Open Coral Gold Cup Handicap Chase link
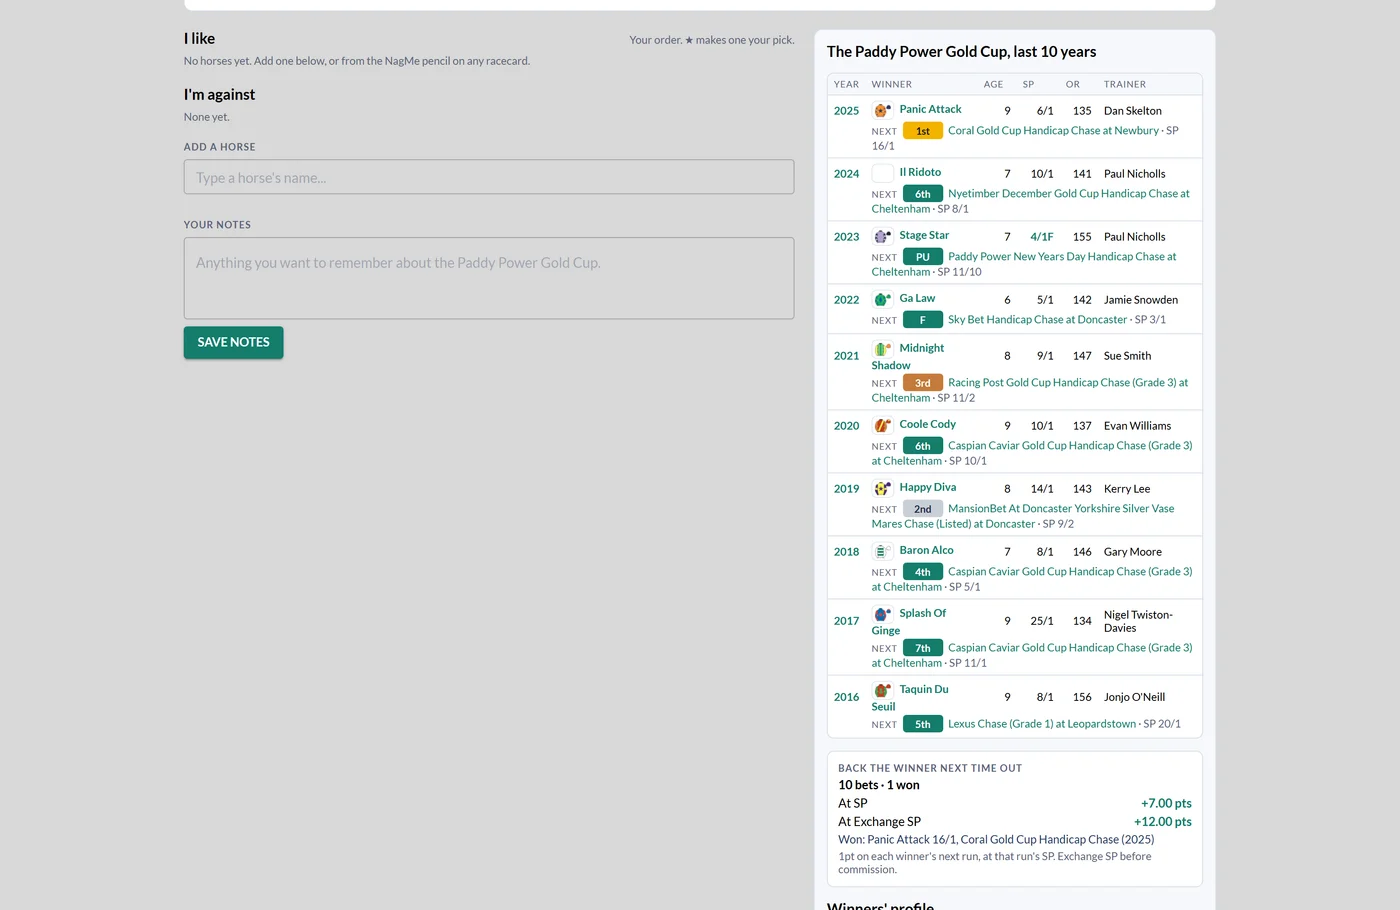This screenshot has width=1400, height=910. (1053, 130)
